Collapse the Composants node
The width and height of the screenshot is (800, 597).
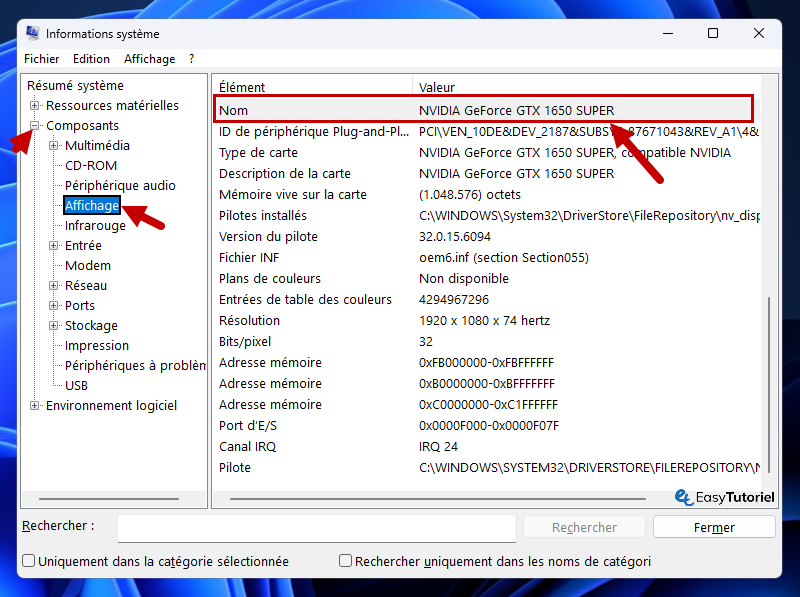click(x=34, y=126)
